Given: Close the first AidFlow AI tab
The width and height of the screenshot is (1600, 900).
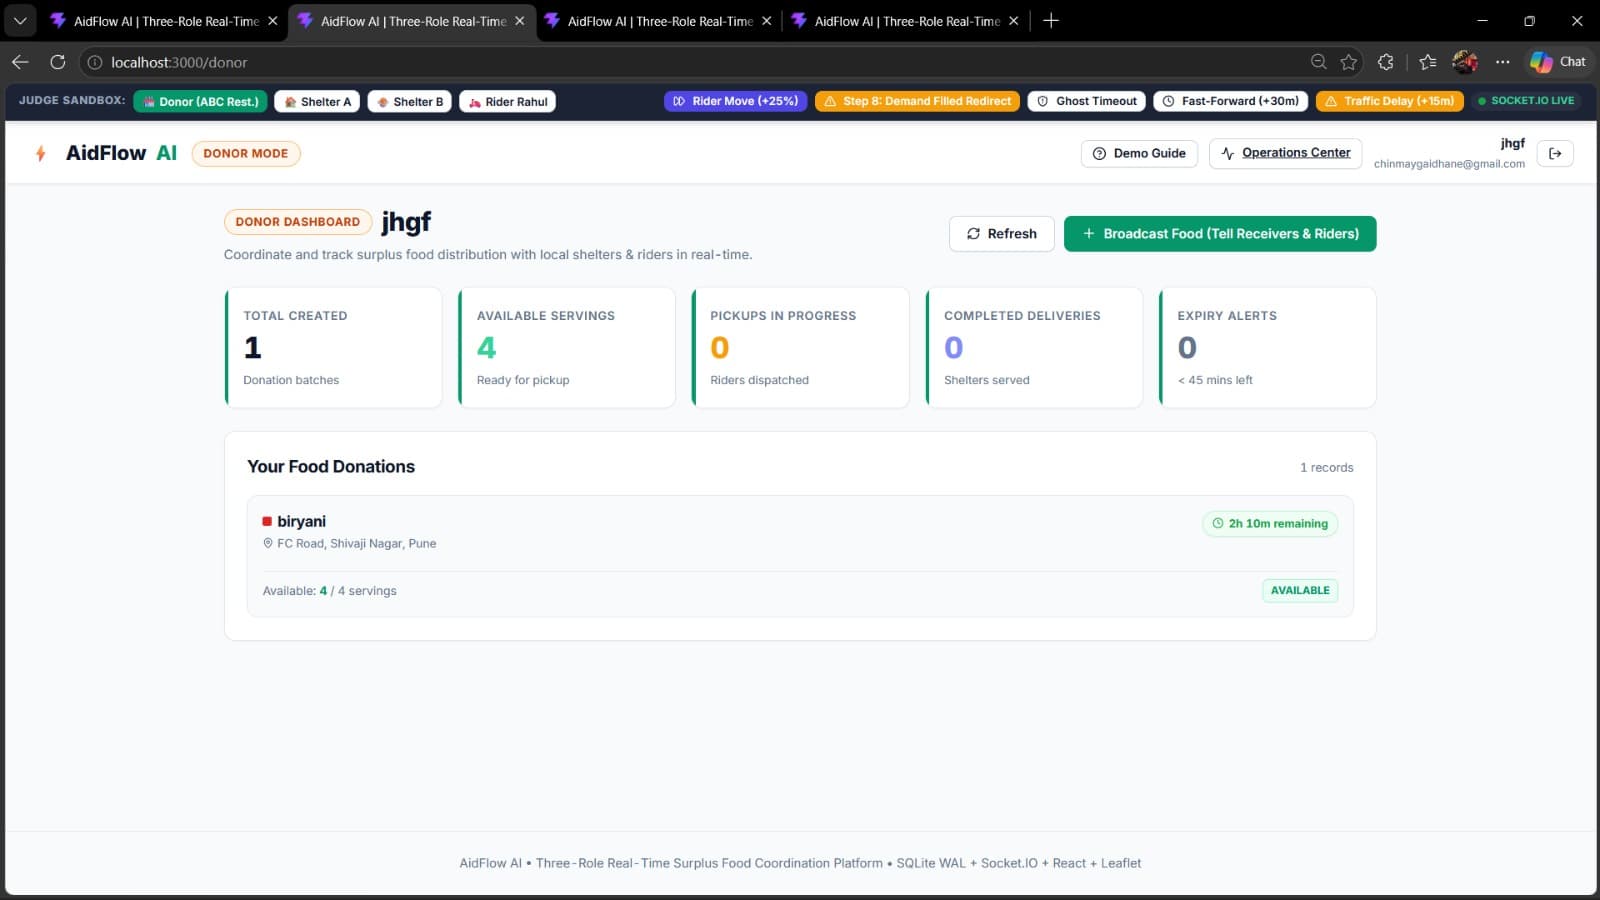Looking at the screenshot, I should tap(273, 21).
